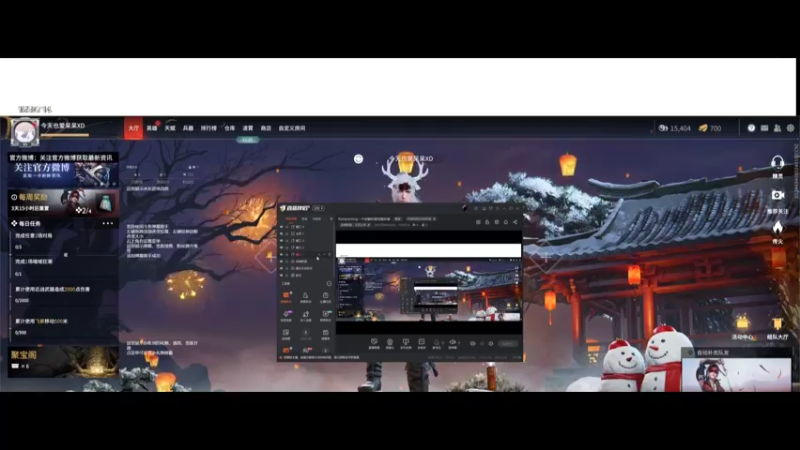
Task: Open the friends list icon
Action: click(x=777, y=128)
